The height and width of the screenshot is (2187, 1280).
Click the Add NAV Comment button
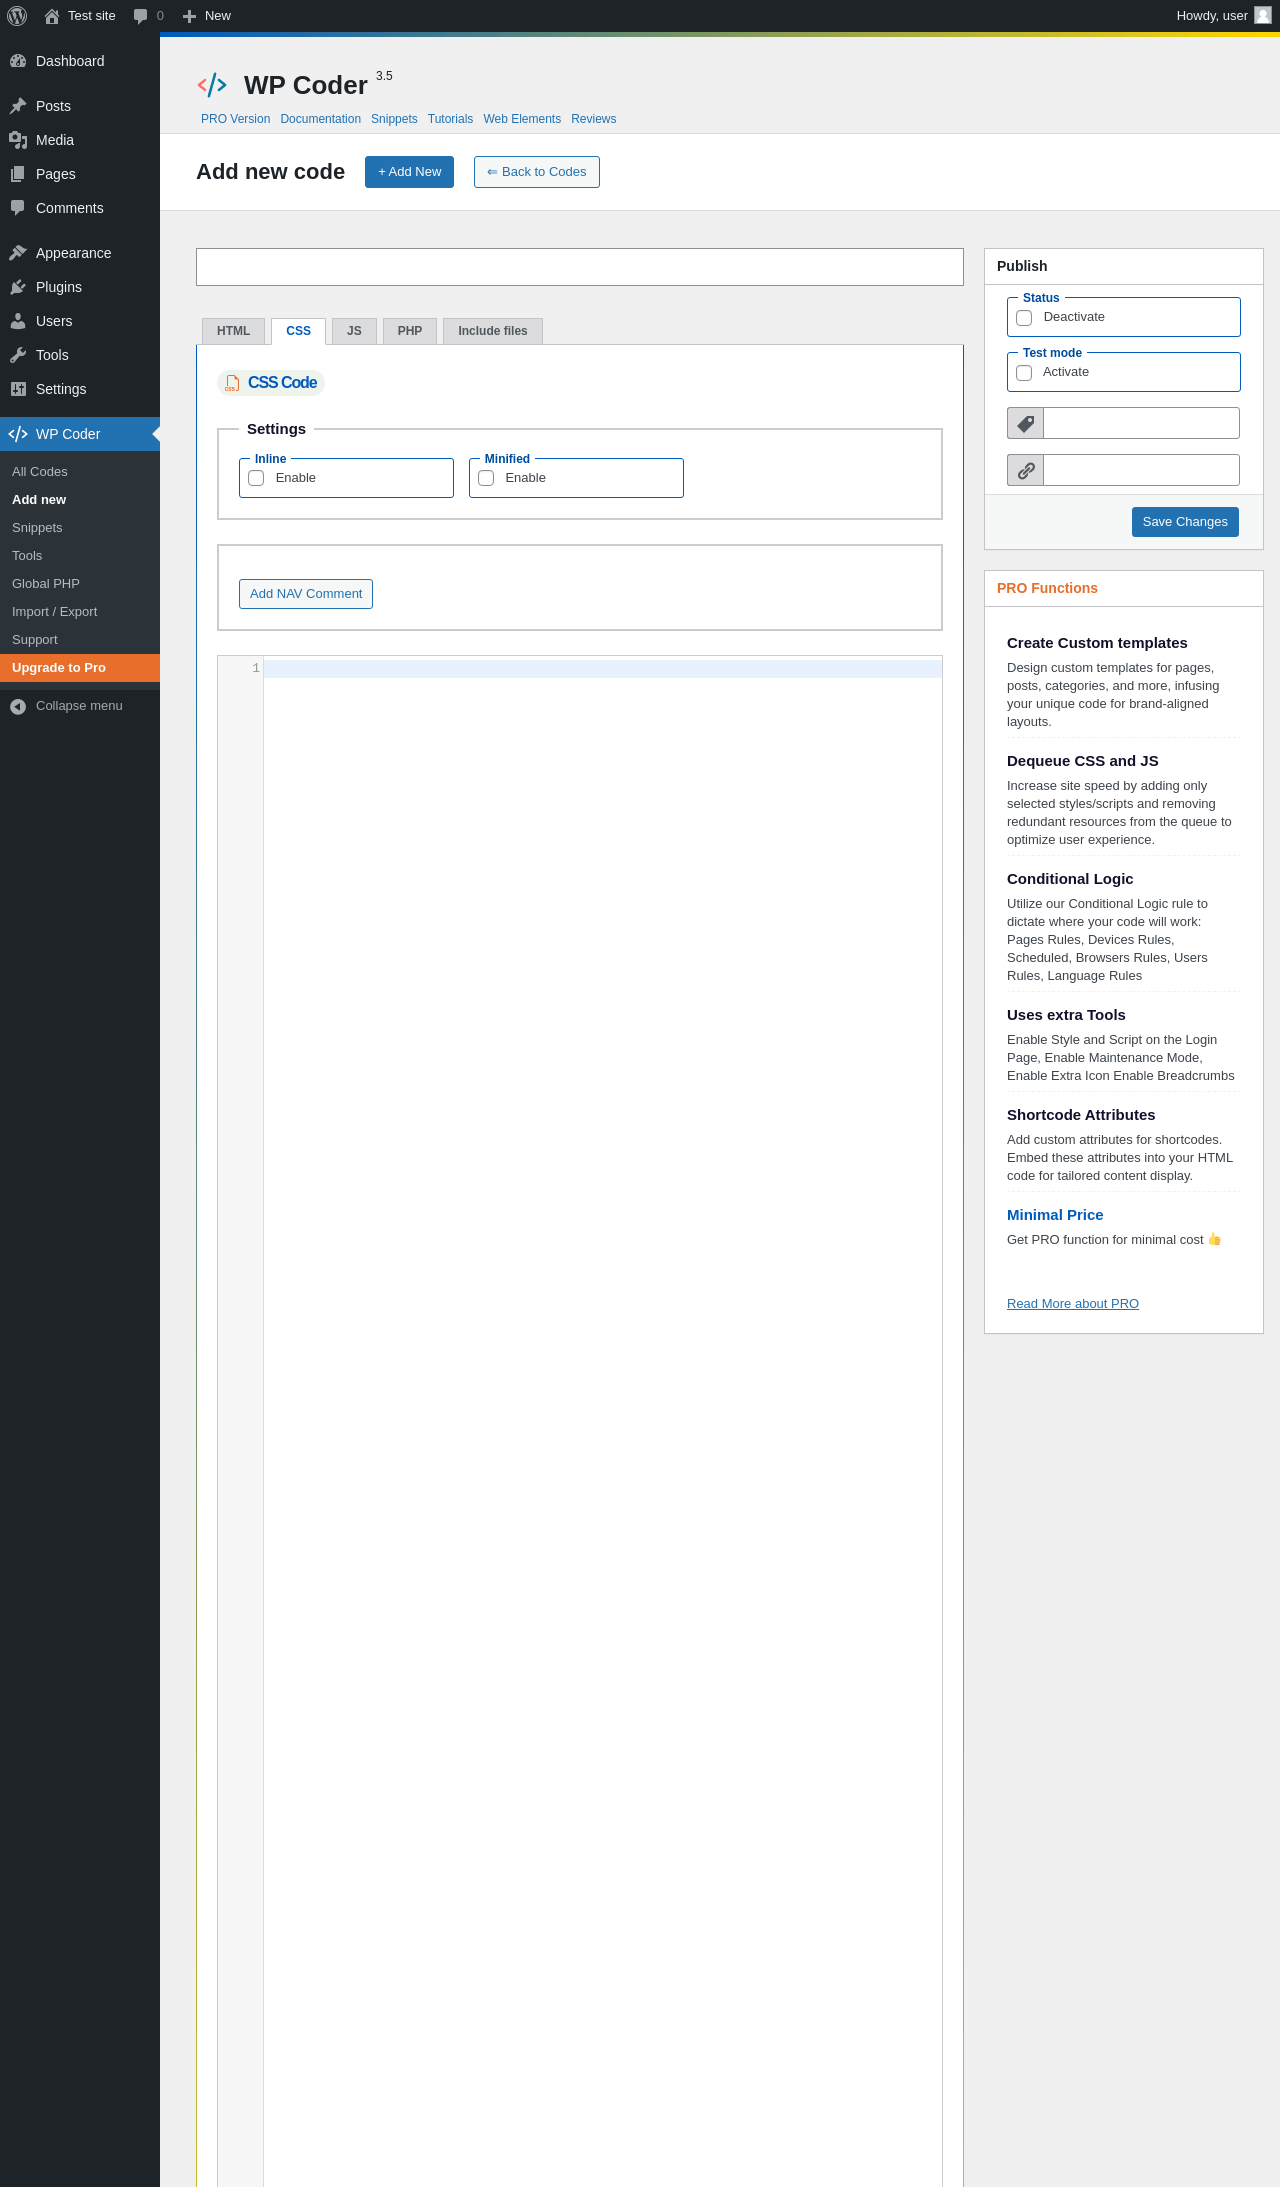click(306, 594)
